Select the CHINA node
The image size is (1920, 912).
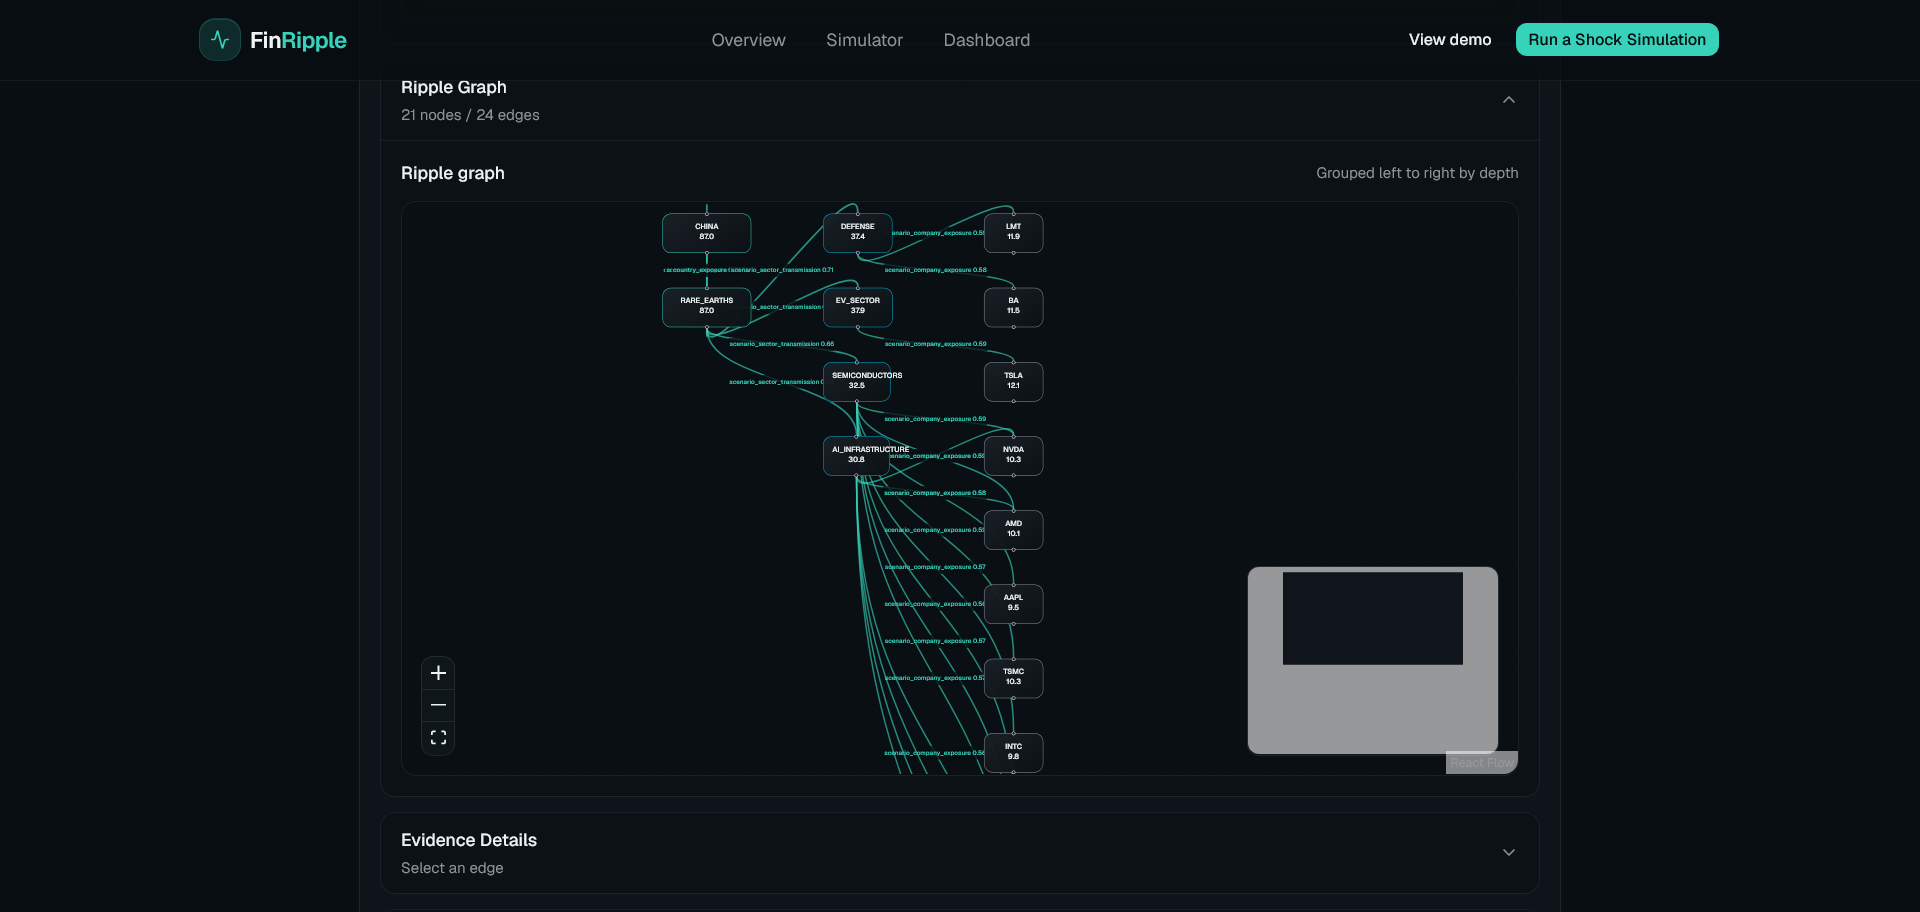point(707,233)
